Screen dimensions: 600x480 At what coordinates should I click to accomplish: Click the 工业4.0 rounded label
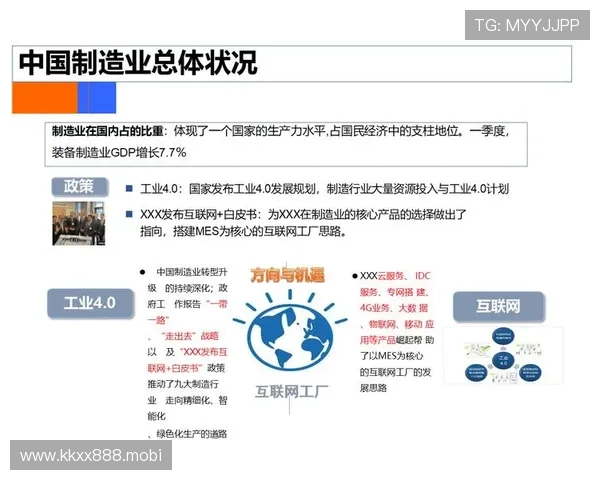tap(91, 304)
